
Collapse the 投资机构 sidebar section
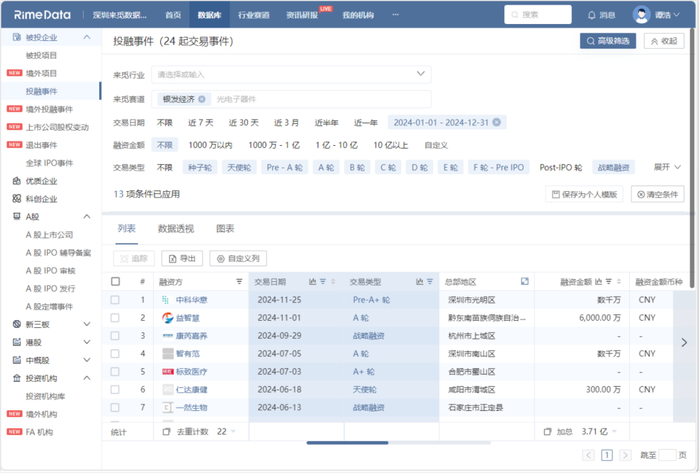pyautogui.click(x=87, y=378)
